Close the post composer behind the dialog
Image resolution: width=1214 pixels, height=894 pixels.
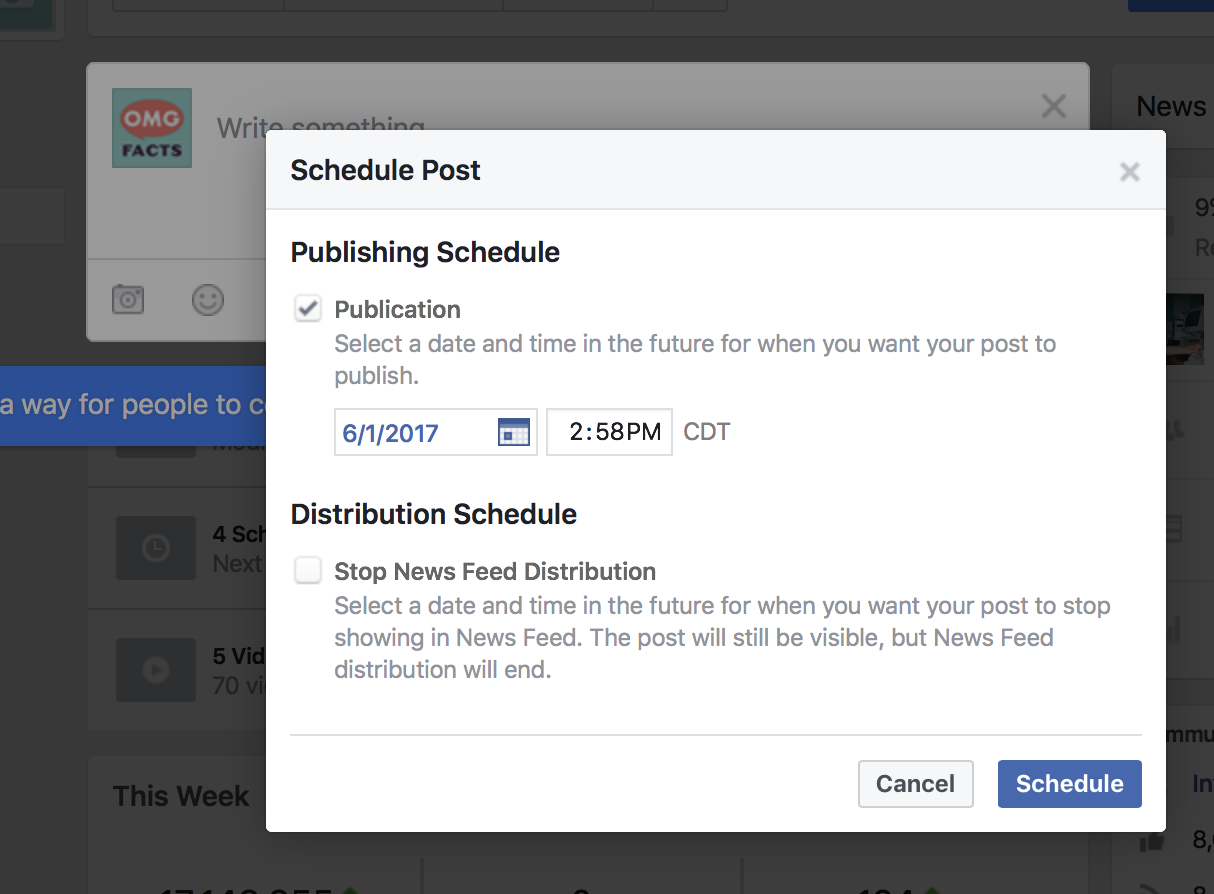(x=1053, y=106)
